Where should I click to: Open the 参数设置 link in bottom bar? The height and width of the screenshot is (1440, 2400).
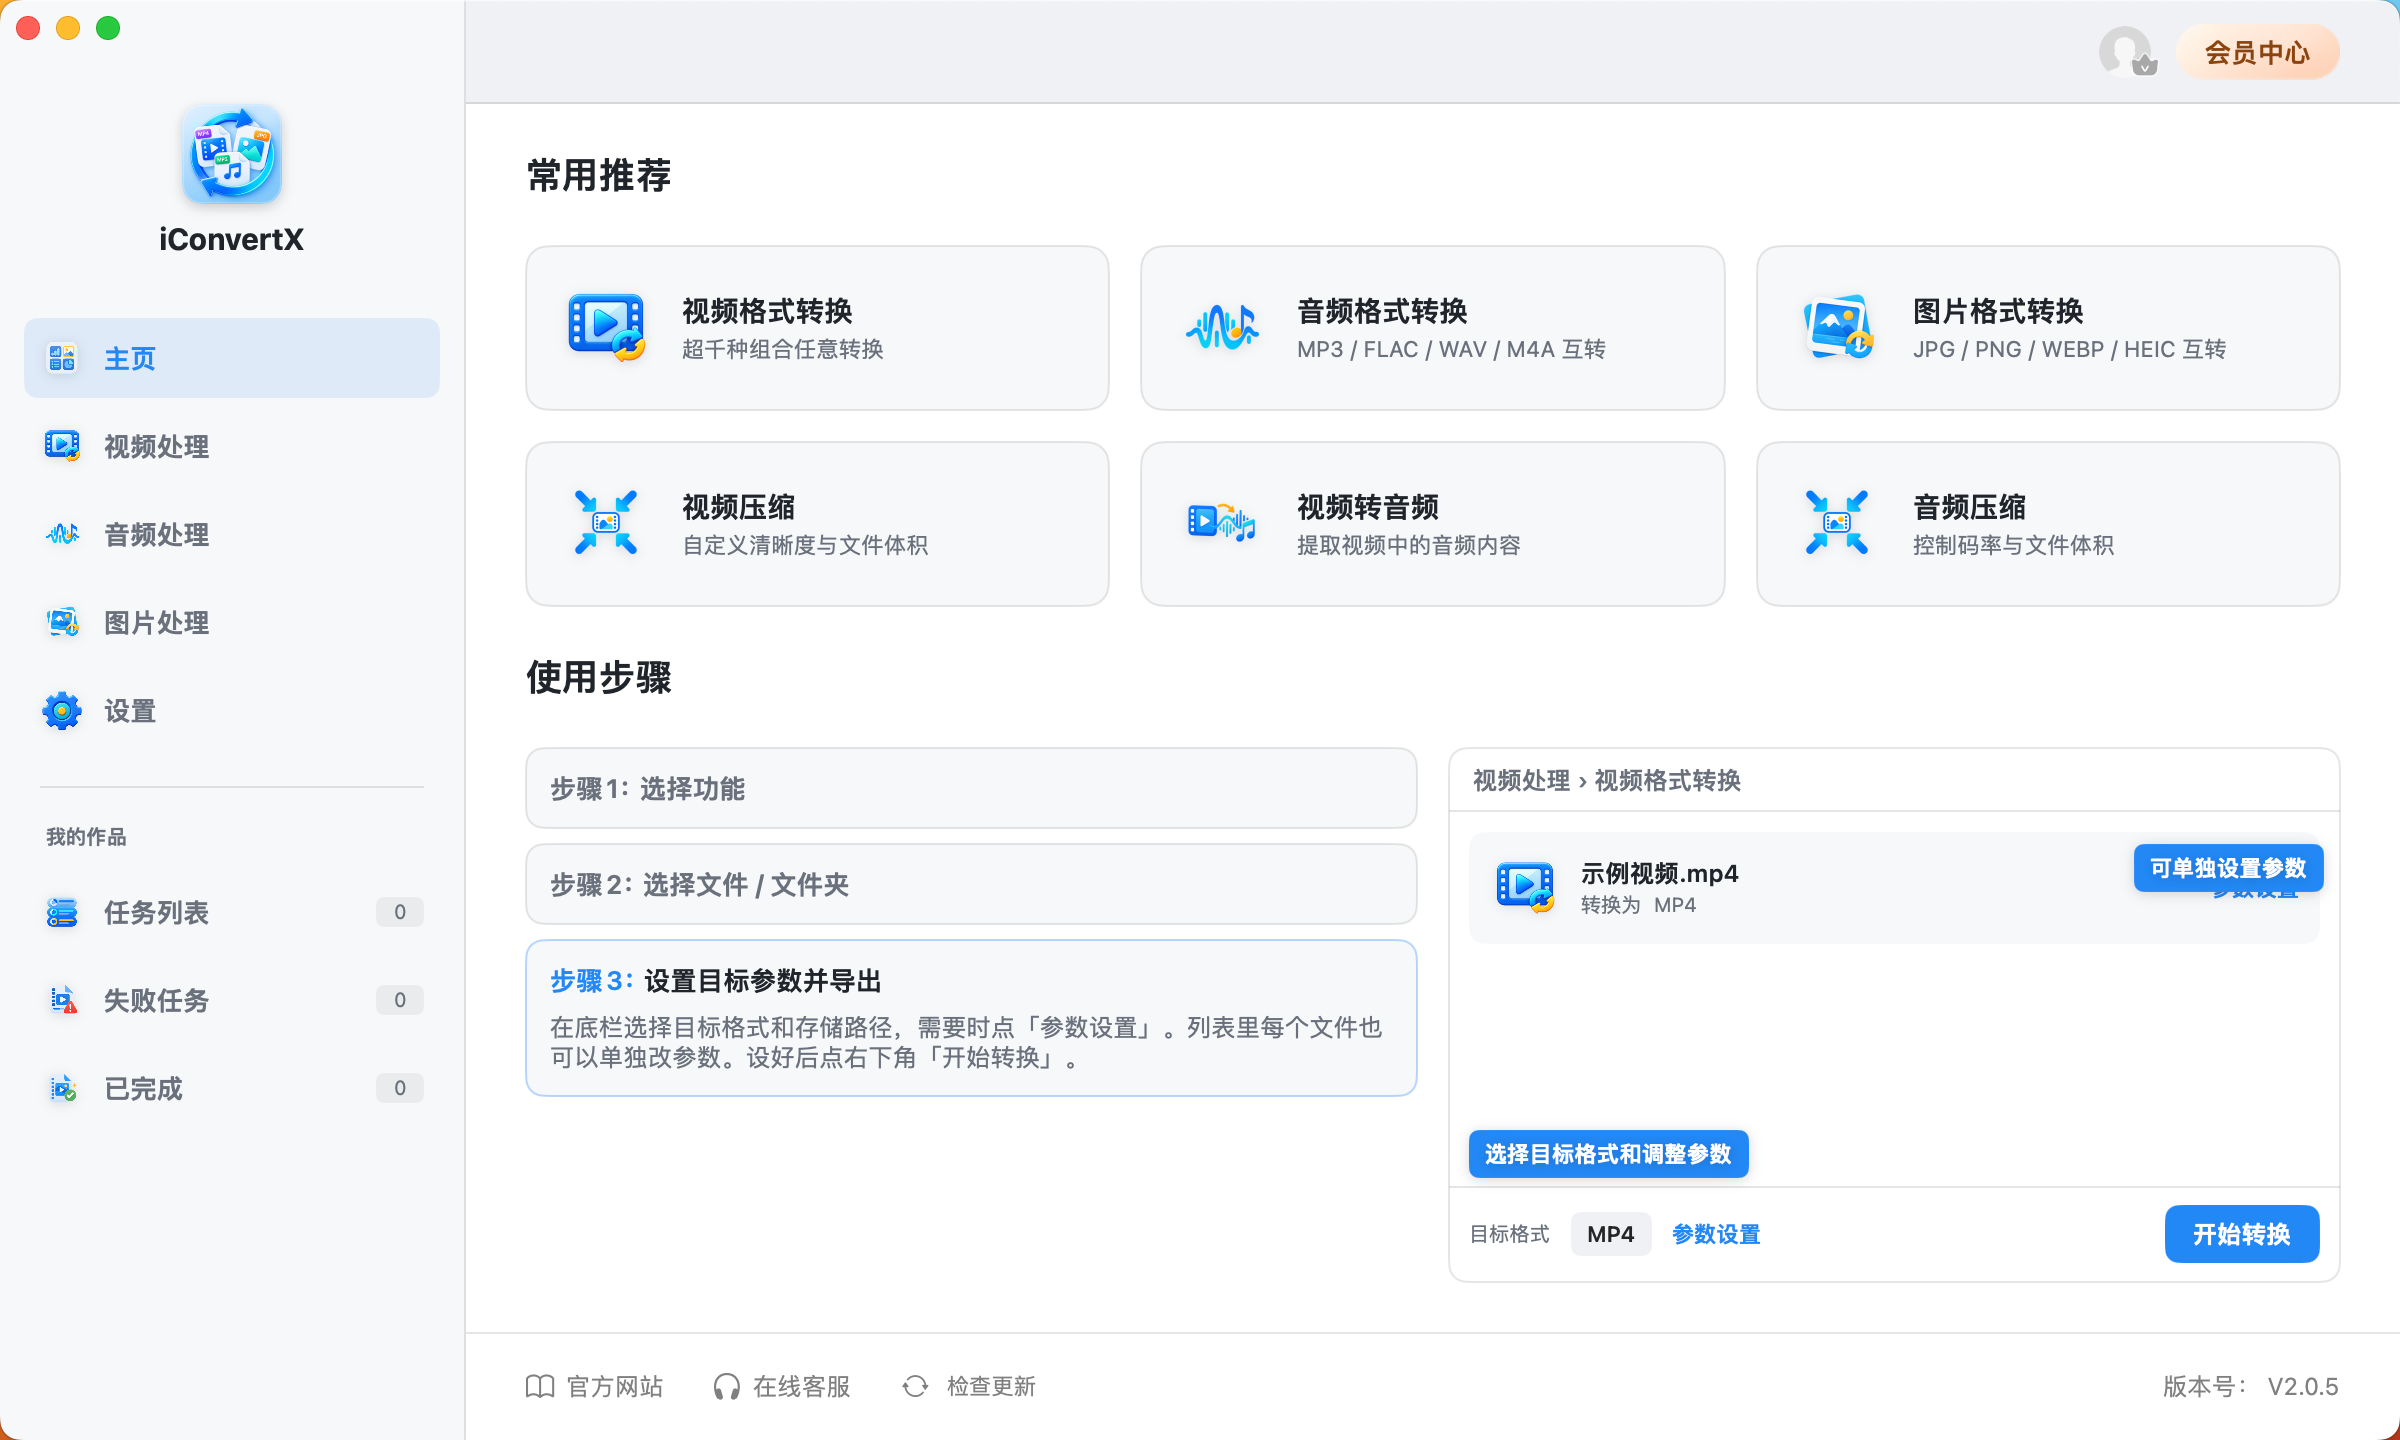tap(1716, 1234)
